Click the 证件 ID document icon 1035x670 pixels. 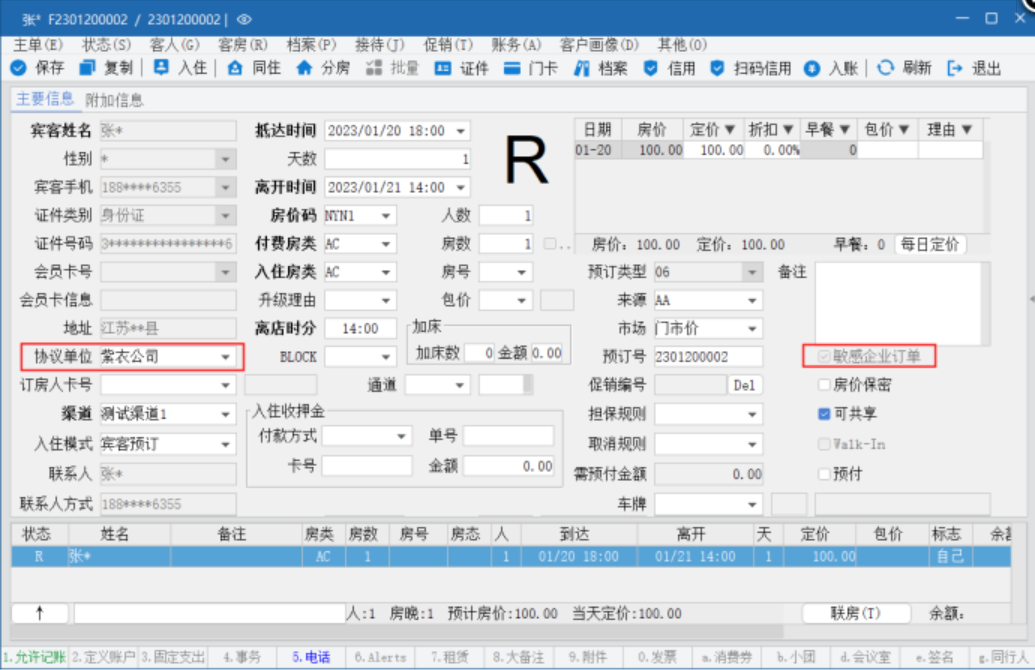[442, 68]
